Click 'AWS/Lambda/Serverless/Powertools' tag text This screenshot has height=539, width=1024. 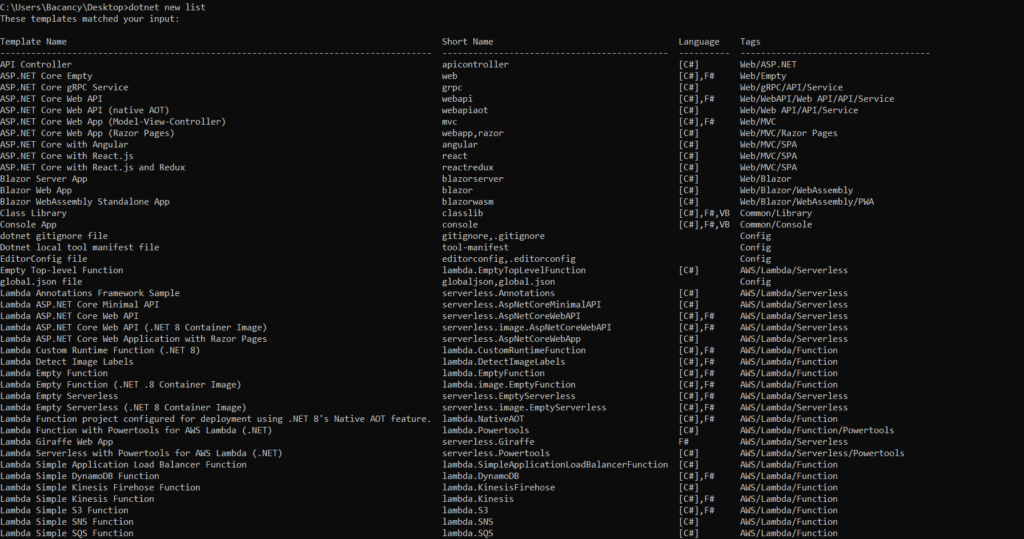coord(822,453)
